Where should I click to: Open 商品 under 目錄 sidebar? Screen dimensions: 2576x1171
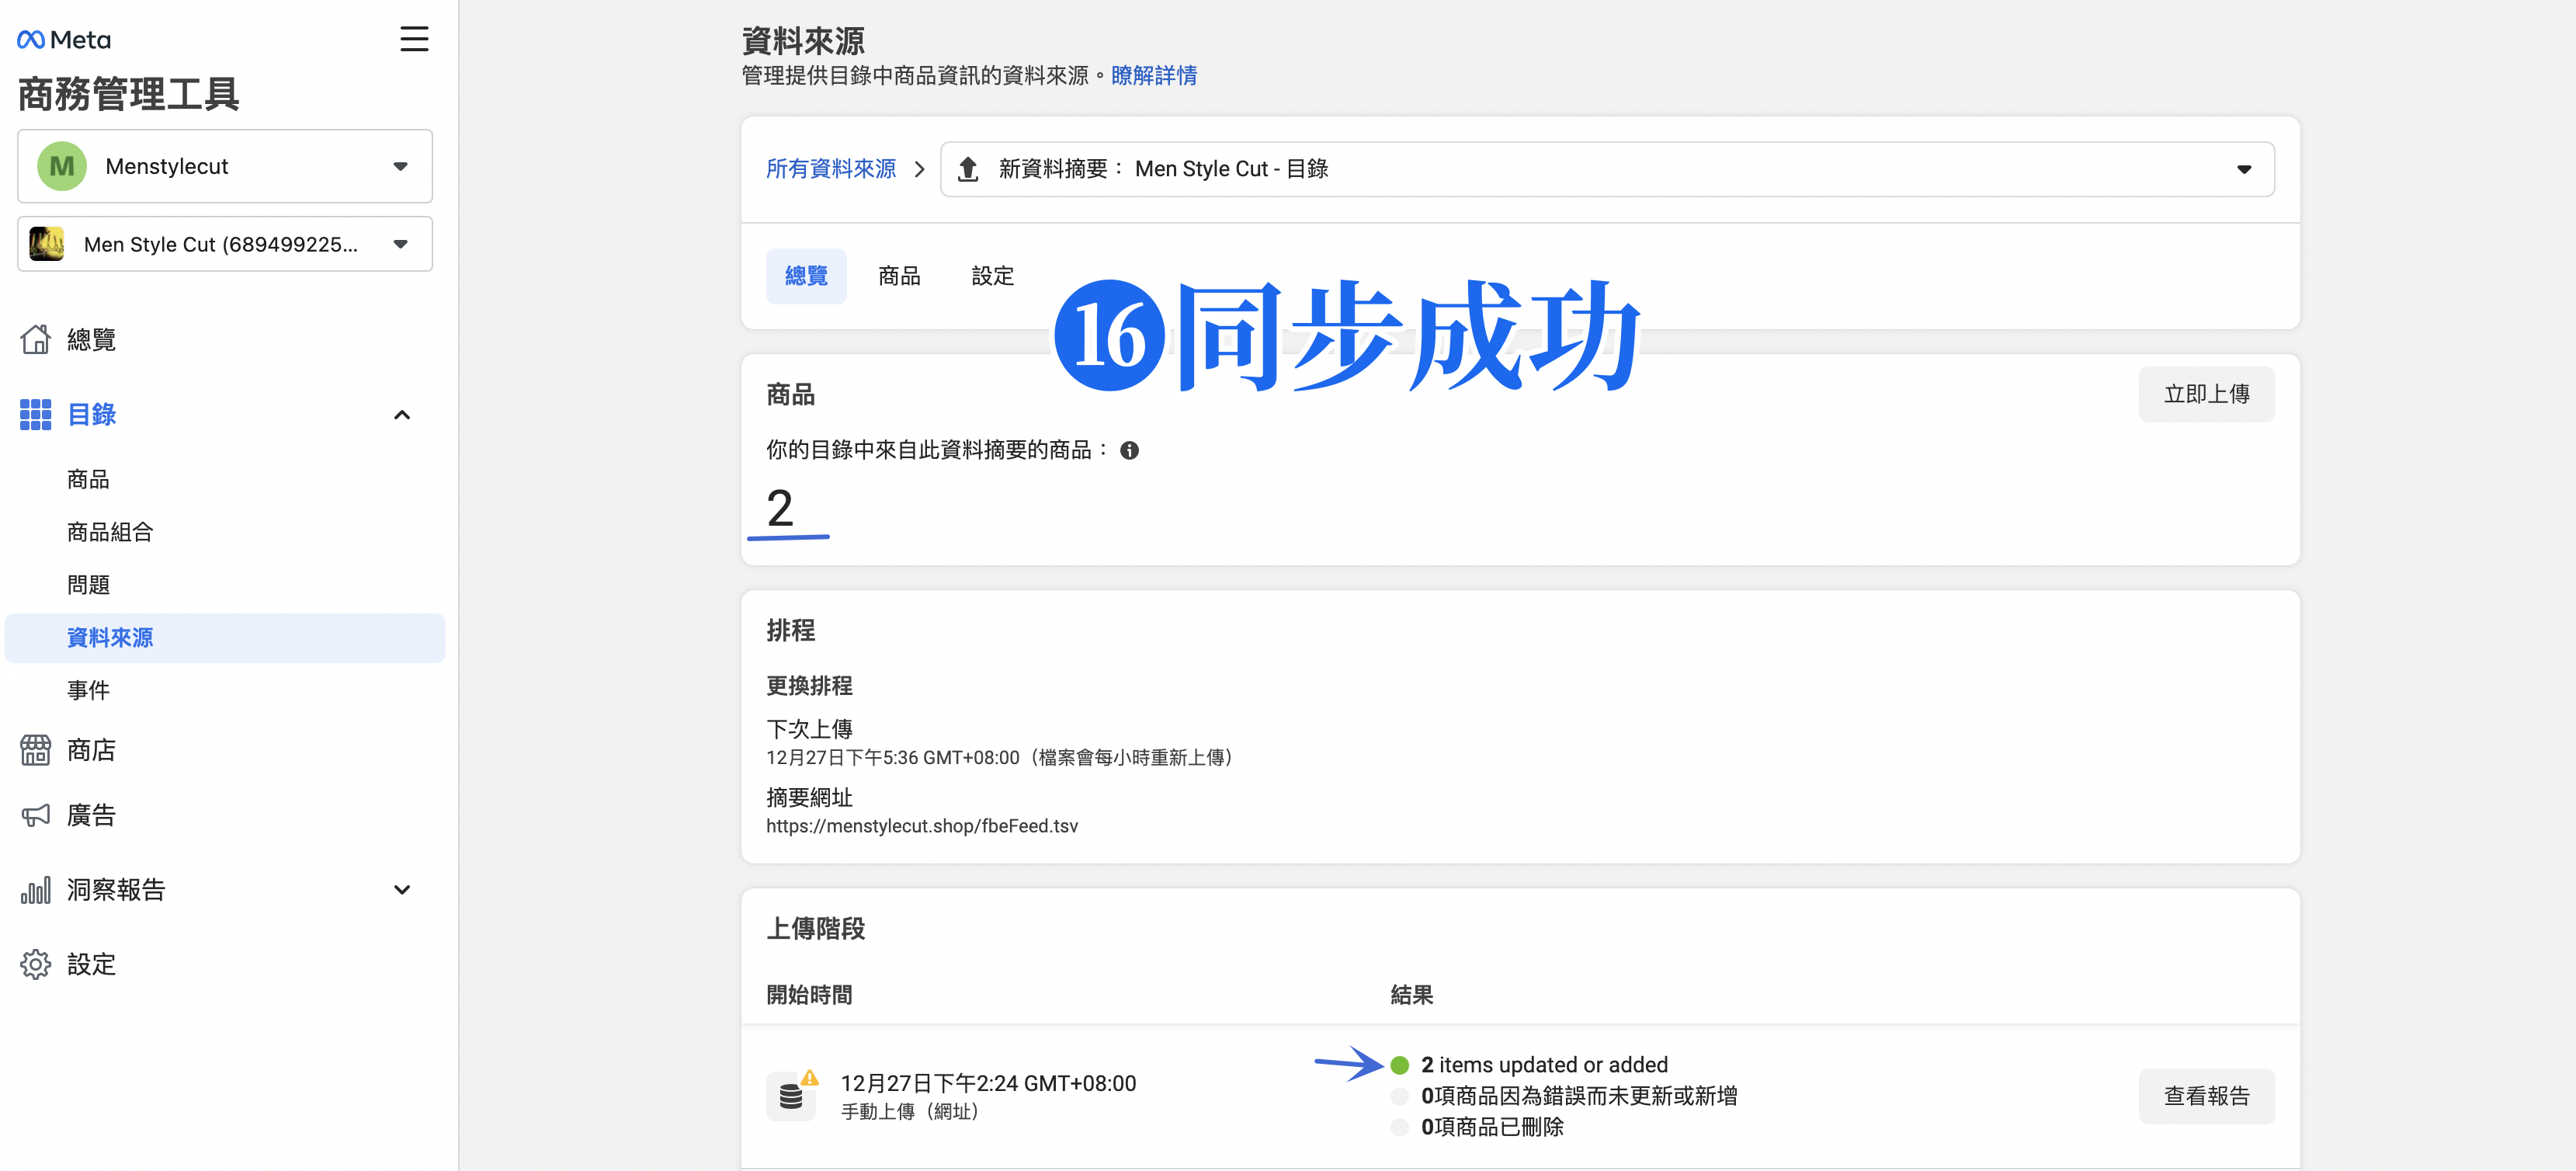(88, 480)
